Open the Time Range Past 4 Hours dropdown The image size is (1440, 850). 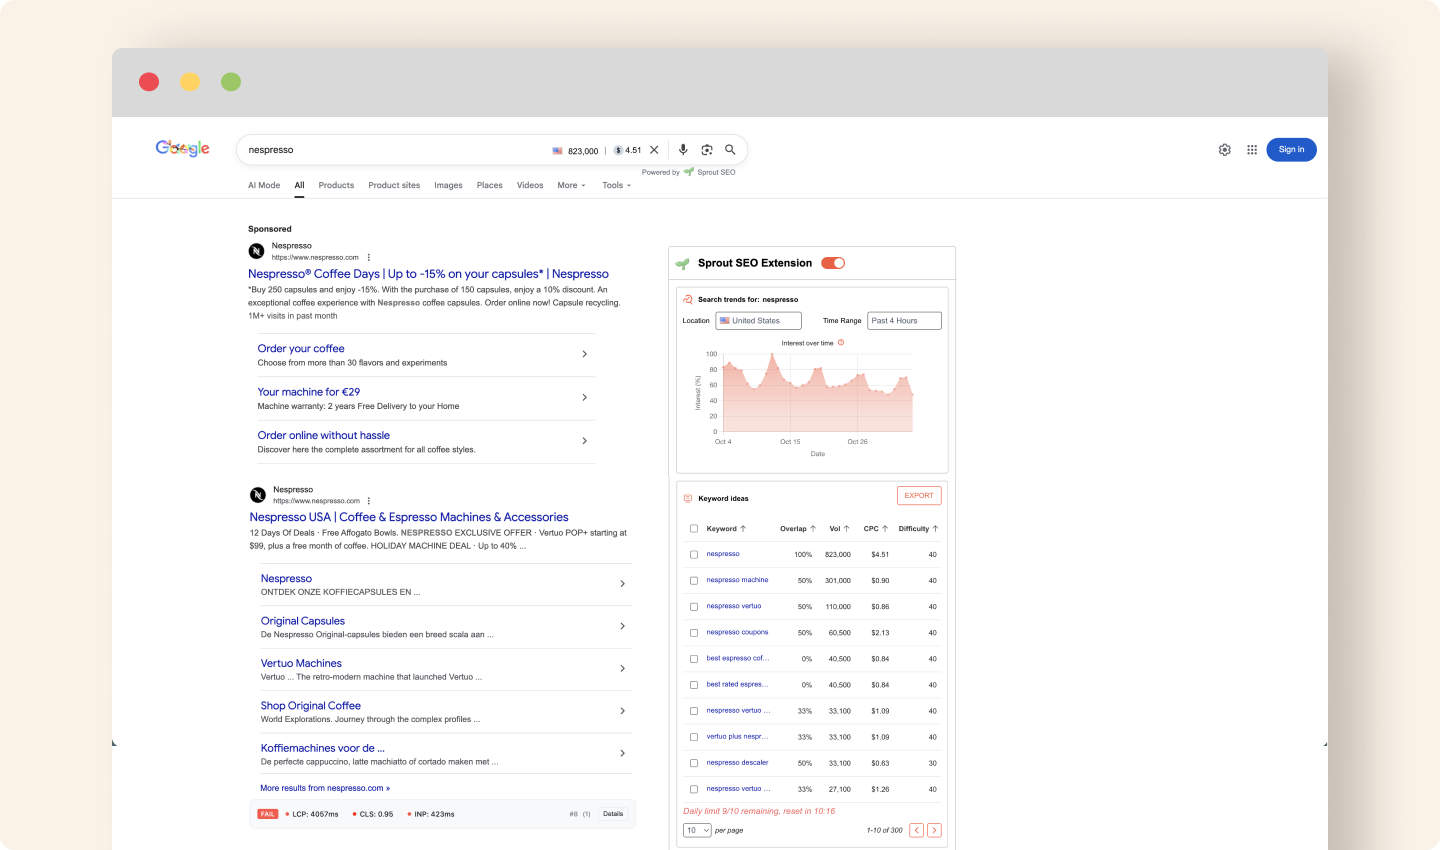pos(903,320)
